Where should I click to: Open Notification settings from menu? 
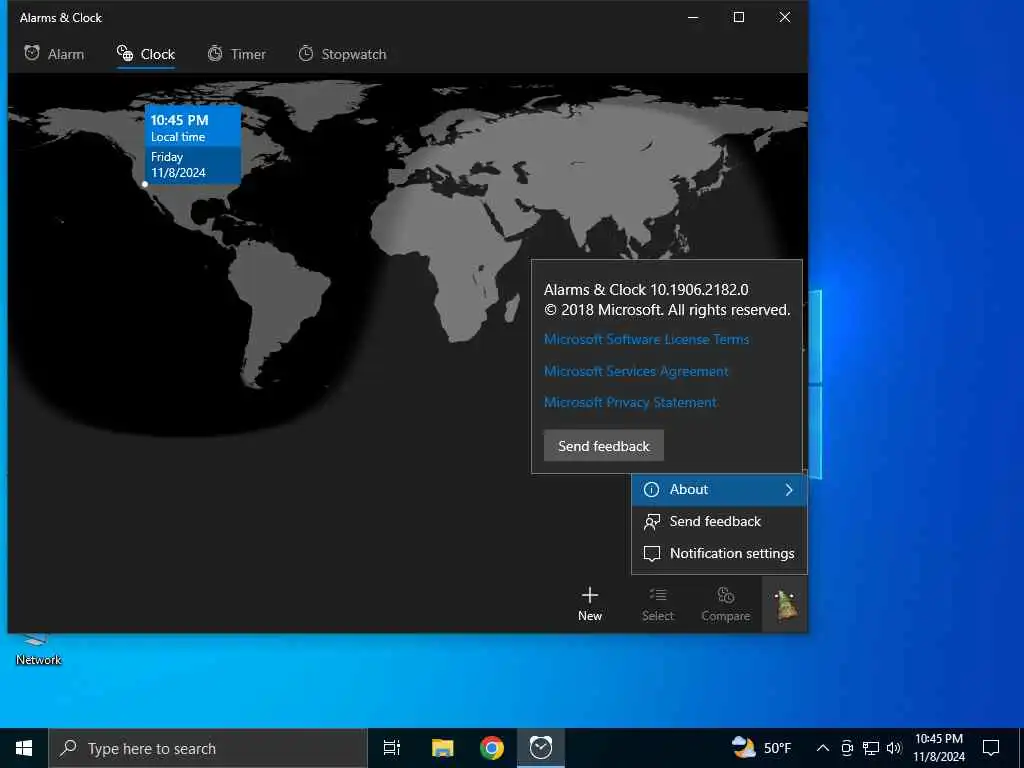720,553
